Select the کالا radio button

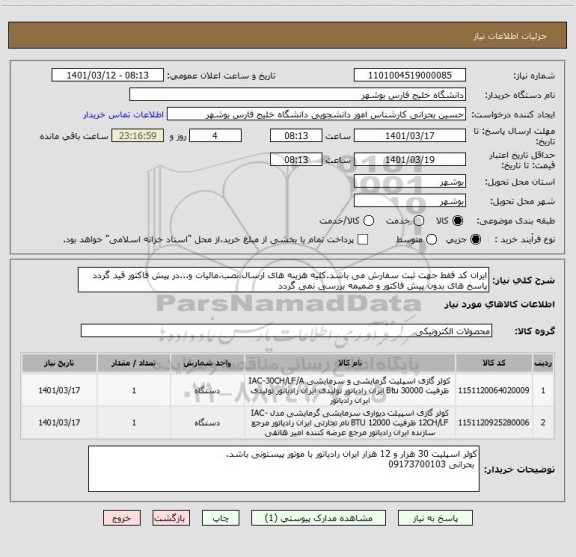[458, 221]
